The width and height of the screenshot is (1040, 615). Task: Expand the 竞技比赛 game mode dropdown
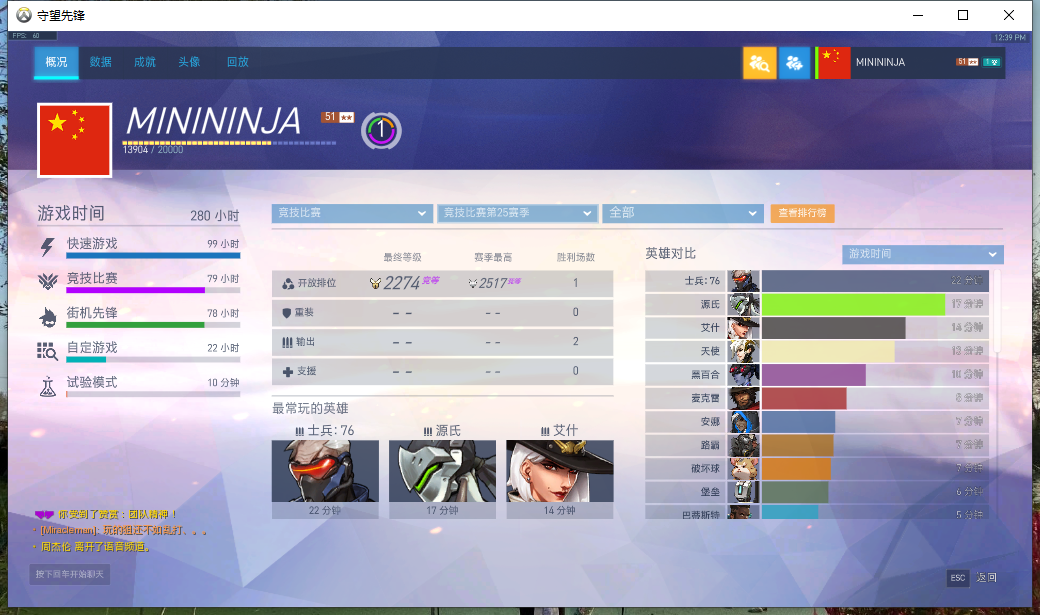pos(352,213)
